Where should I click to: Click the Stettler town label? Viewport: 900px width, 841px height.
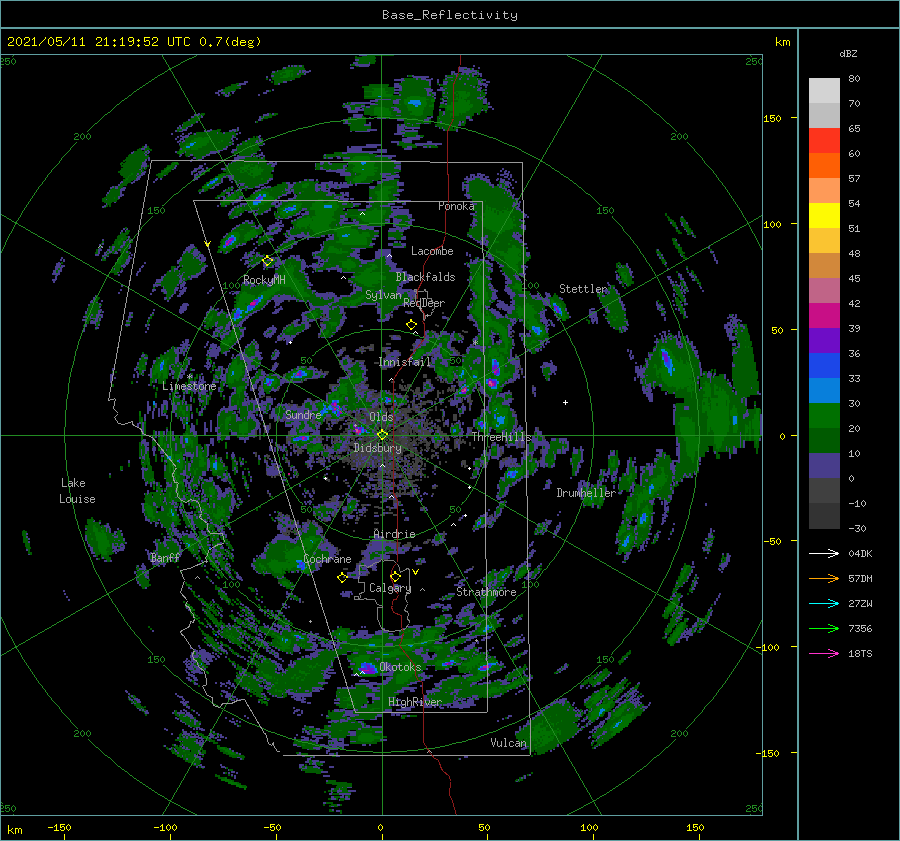coord(583,289)
